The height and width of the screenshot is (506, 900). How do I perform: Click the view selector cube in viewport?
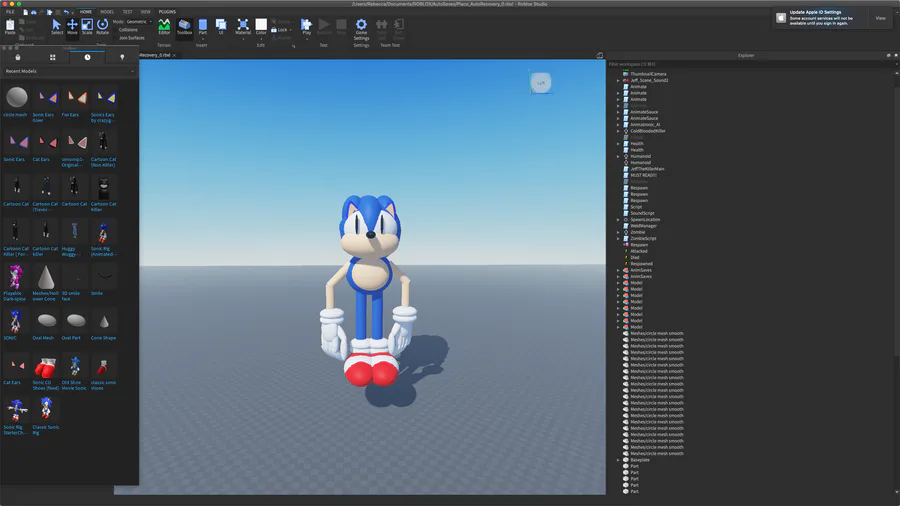[540, 83]
